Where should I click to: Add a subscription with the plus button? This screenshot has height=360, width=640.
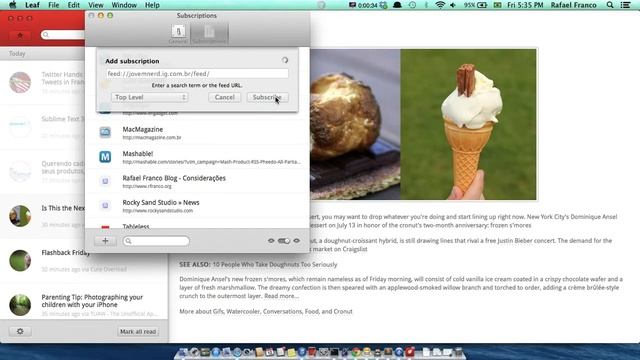point(105,241)
